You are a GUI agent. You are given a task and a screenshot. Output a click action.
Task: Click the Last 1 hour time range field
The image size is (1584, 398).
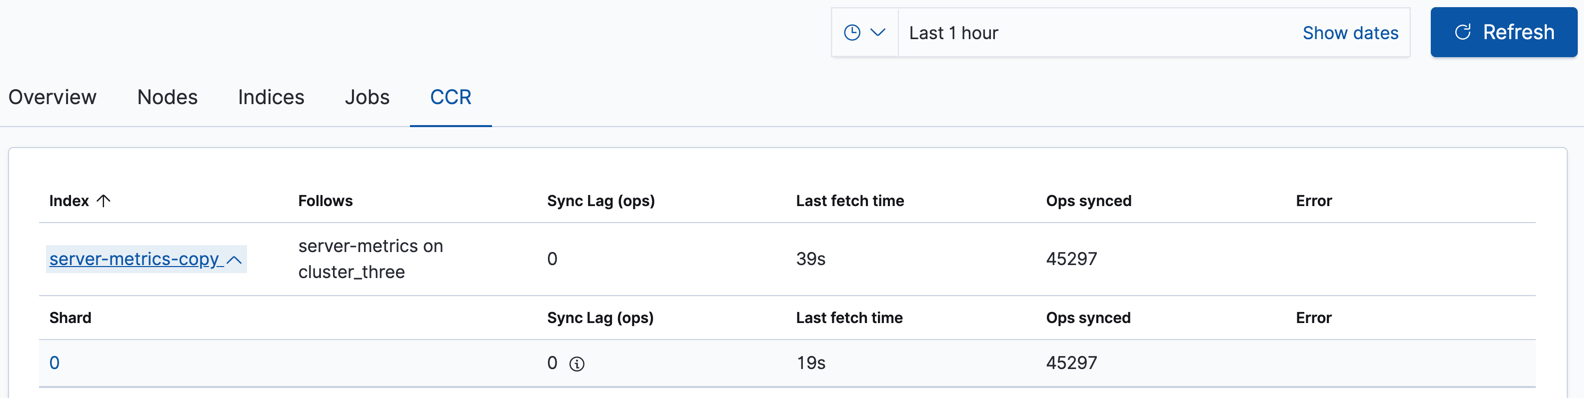[1095, 33]
